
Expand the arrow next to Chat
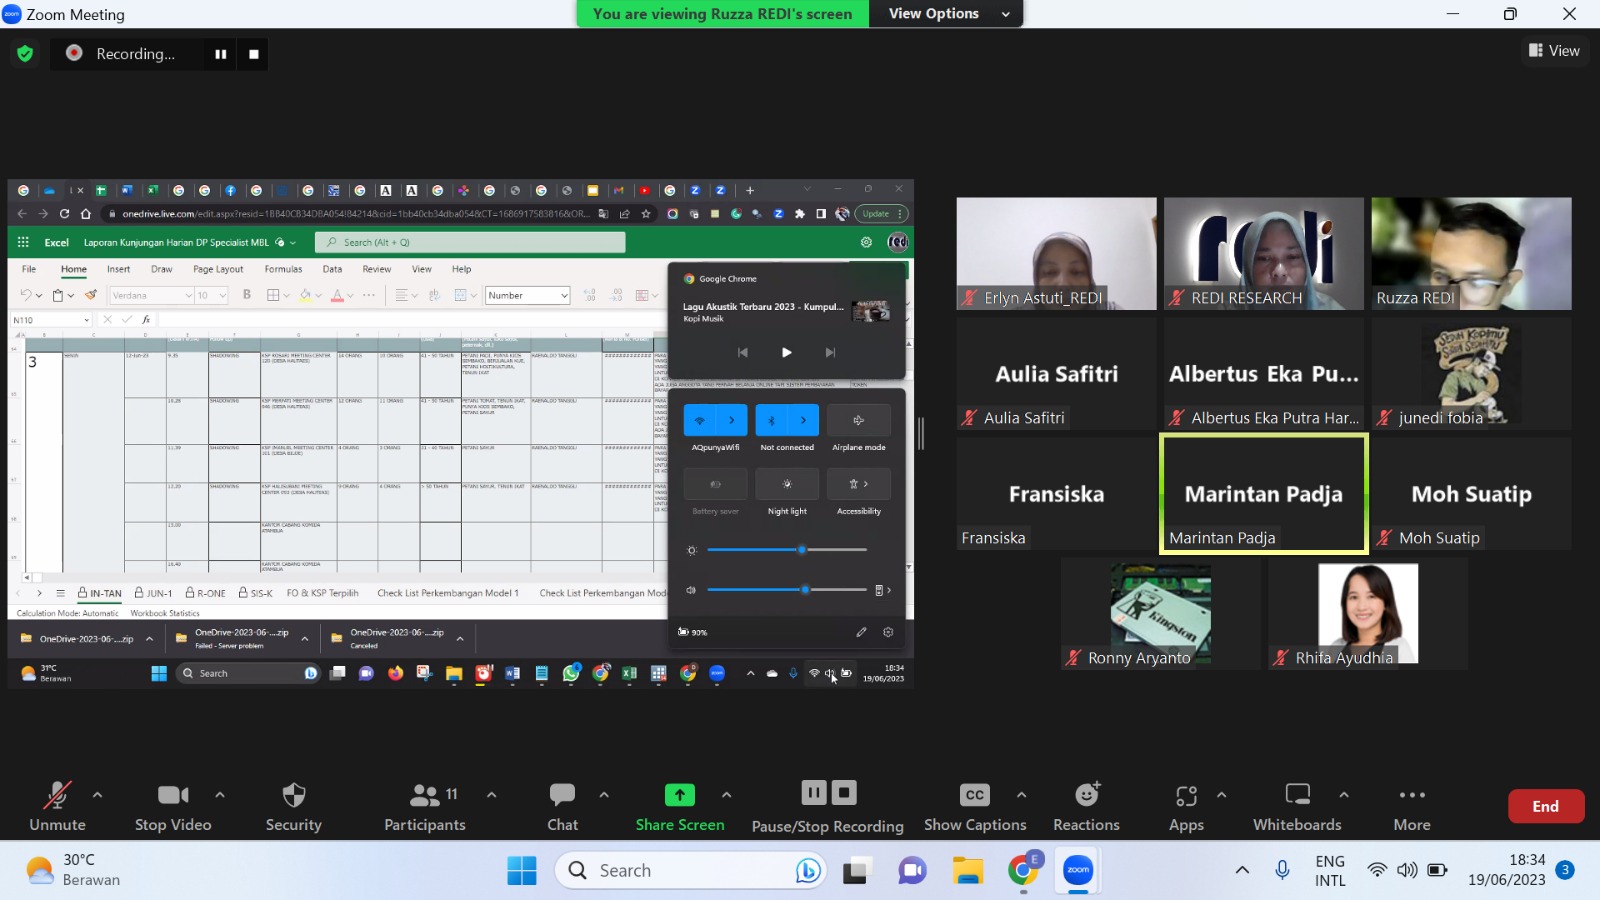[604, 795]
